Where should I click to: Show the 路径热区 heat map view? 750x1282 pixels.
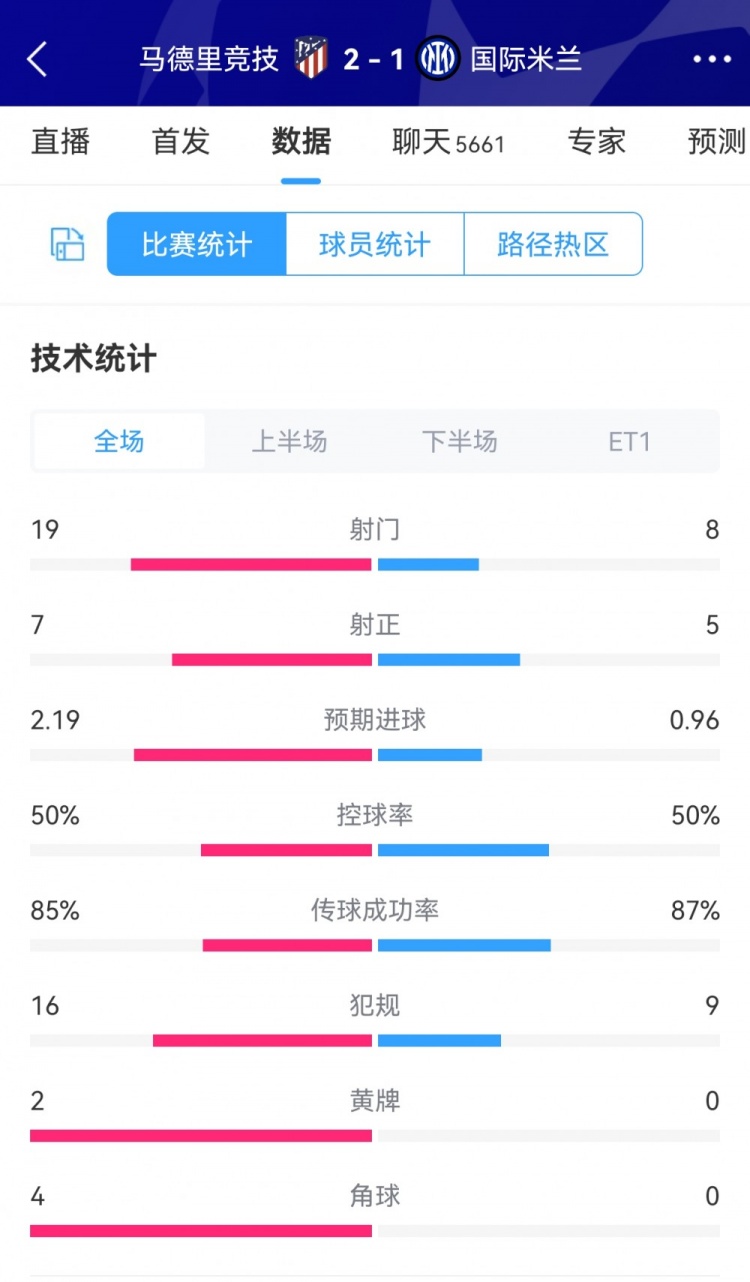point(553,244)
